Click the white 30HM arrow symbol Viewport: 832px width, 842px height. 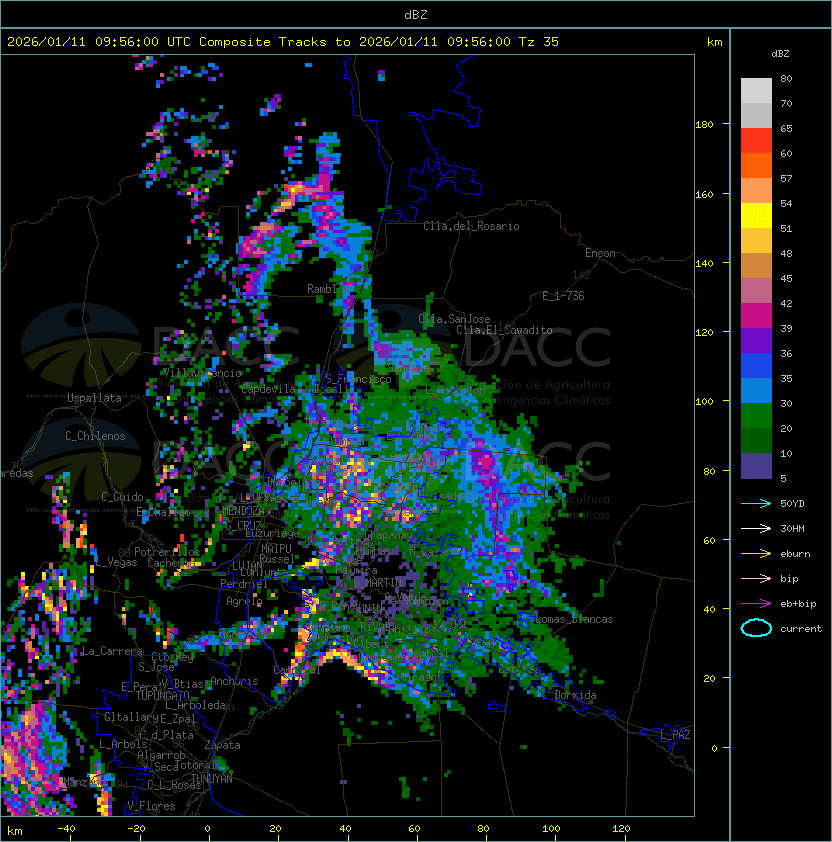(x=756, y=528)
